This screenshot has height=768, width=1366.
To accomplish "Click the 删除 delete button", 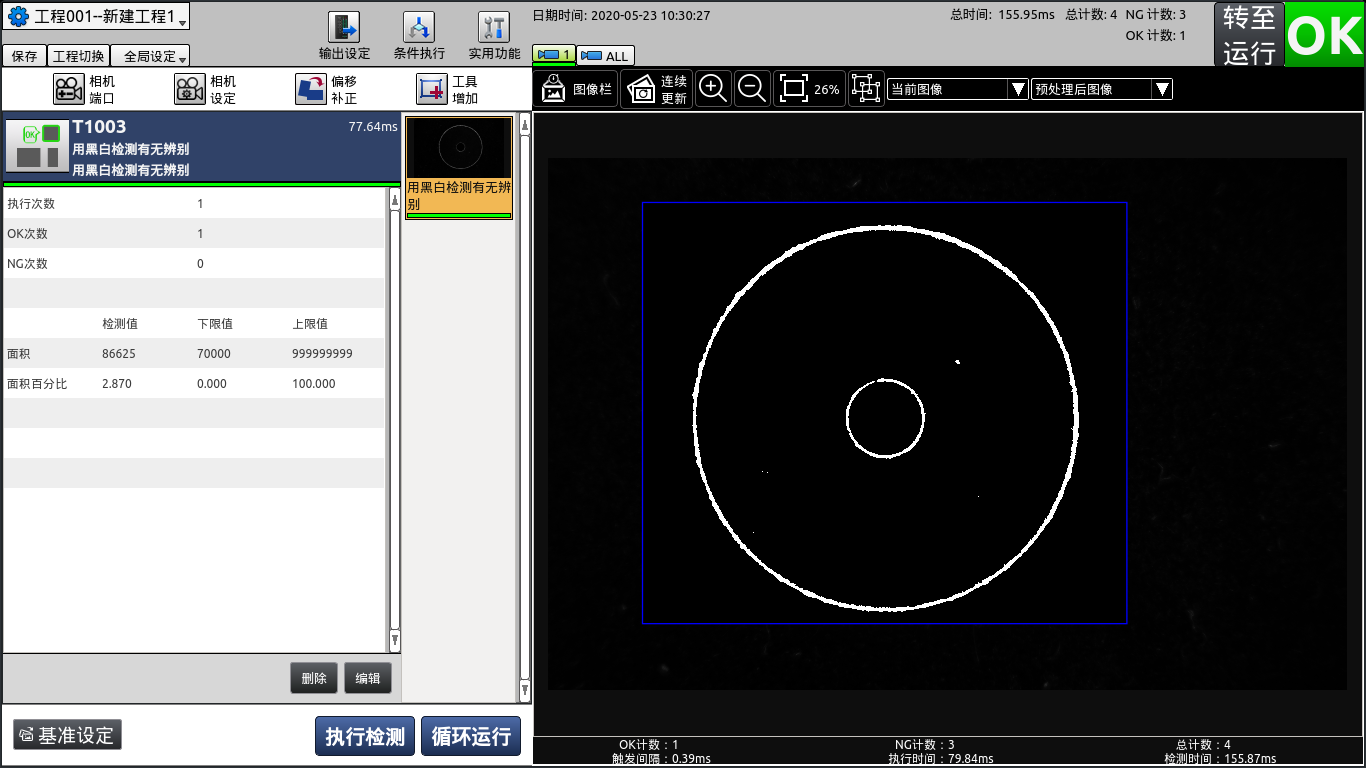I will [x=314, y=678].
